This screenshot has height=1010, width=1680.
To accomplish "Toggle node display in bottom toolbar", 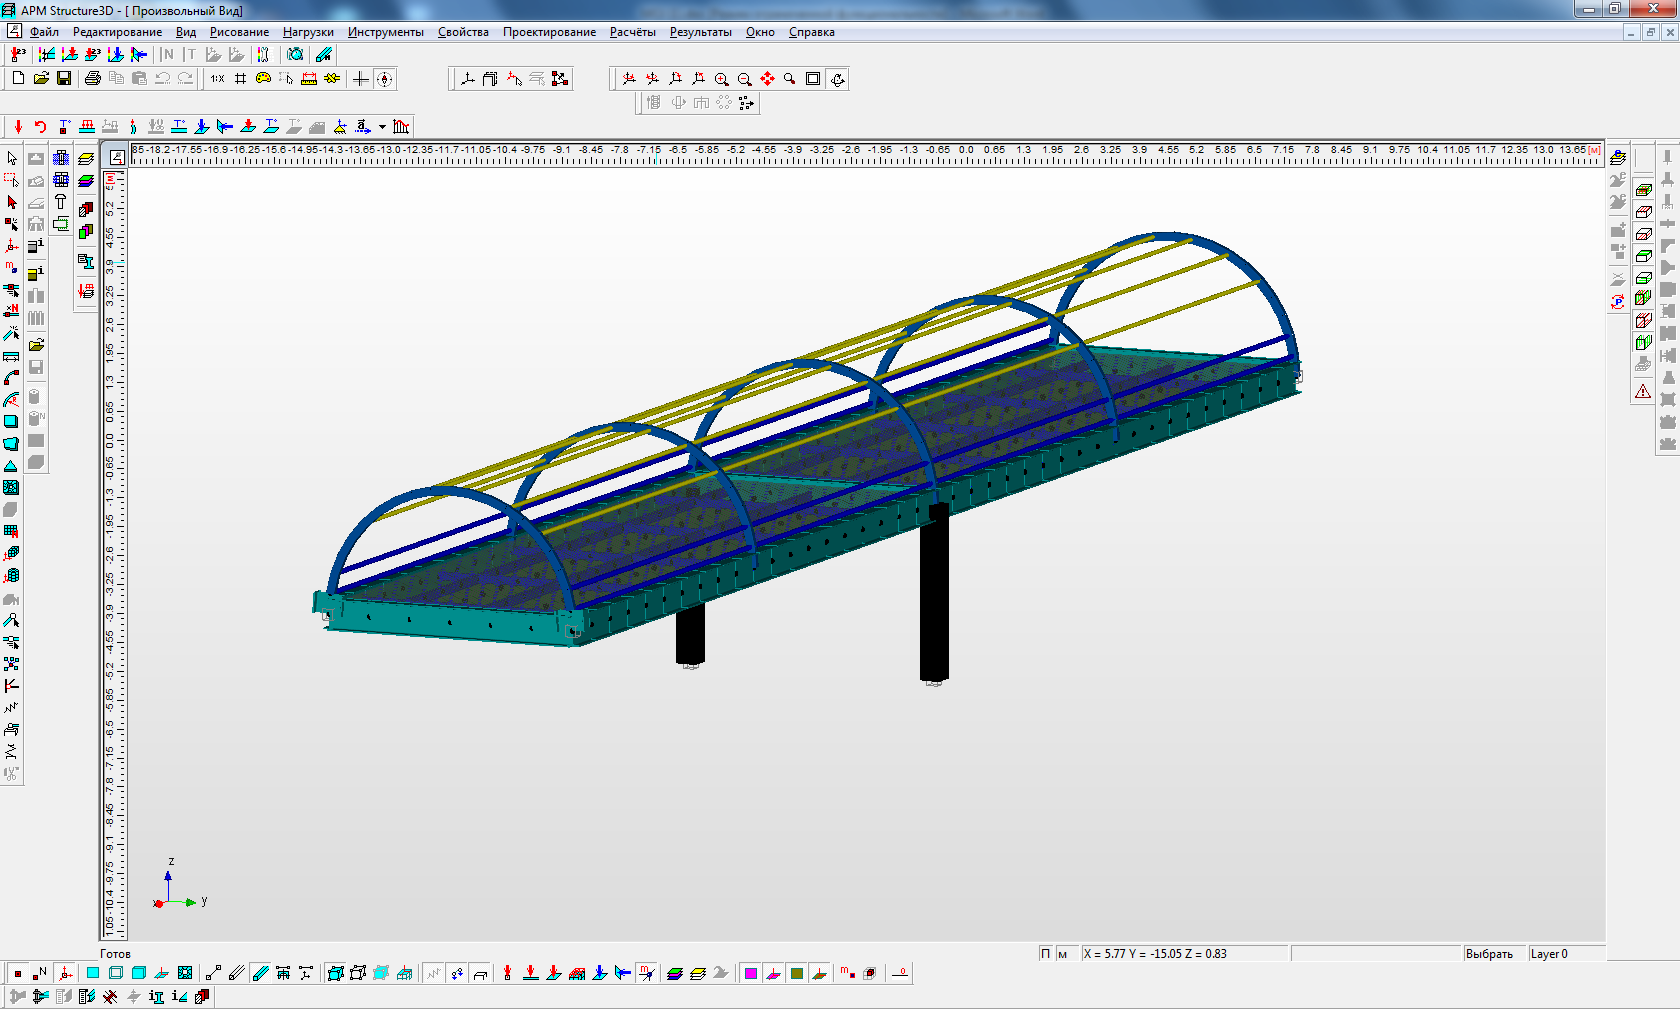I will click(18, 973).
